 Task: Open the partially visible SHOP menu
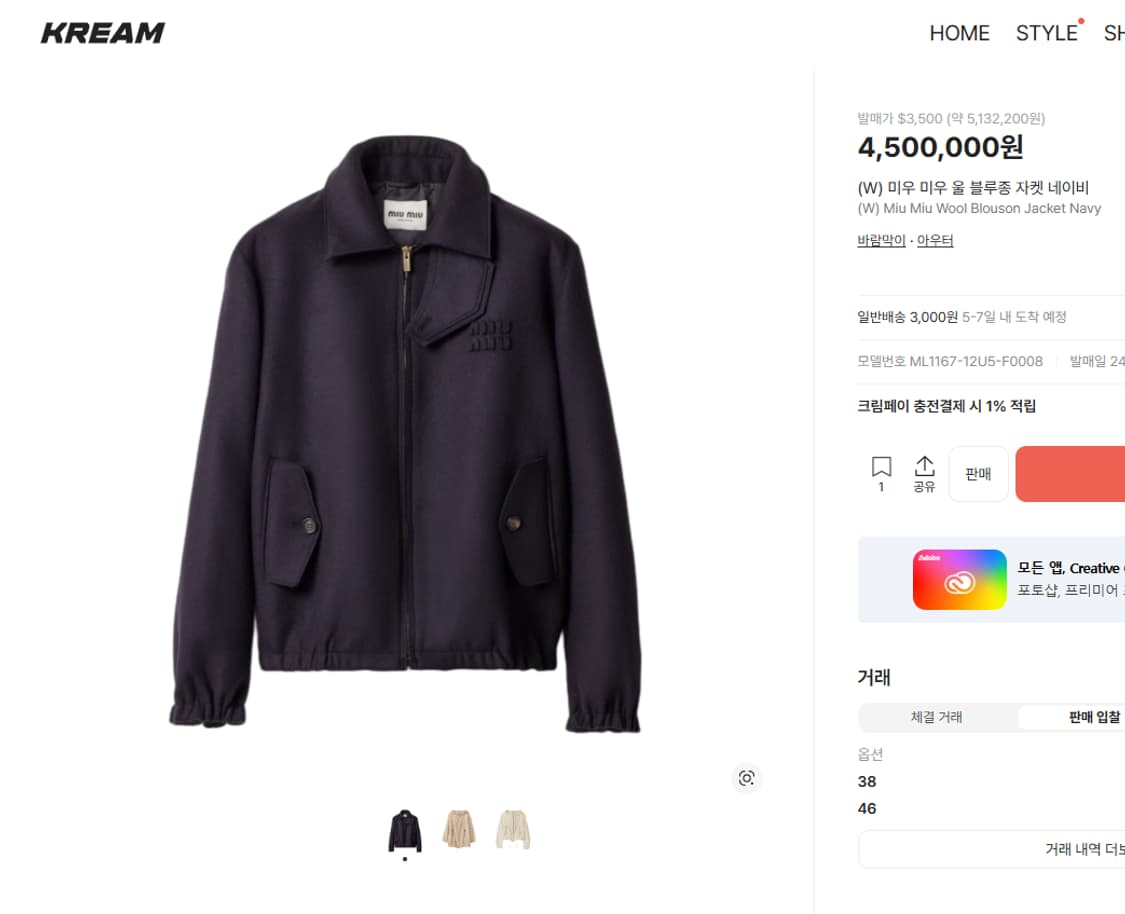tap(1114, 33)
